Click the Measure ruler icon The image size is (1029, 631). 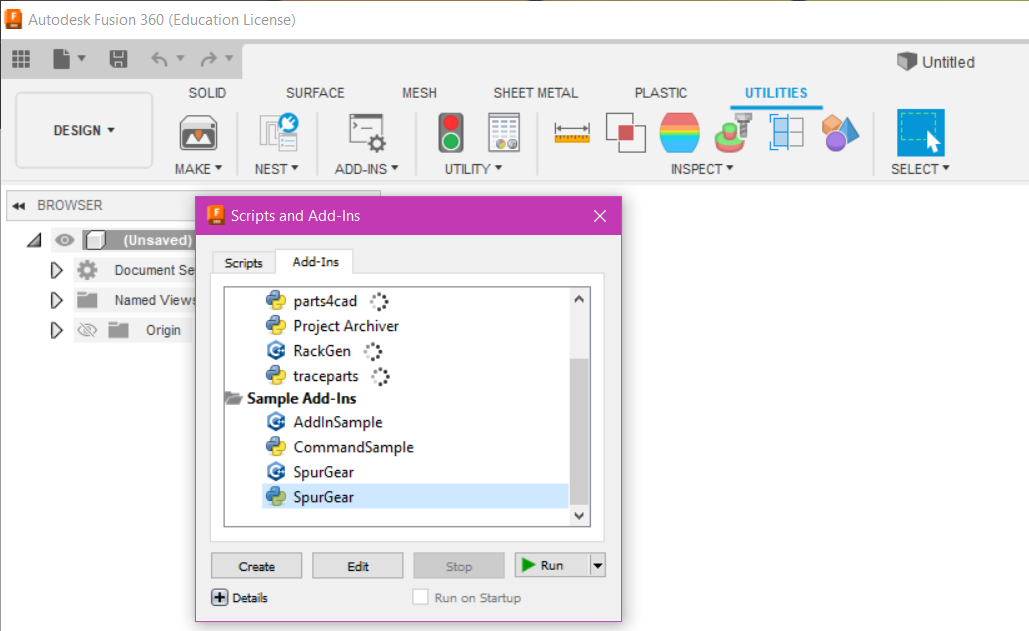click(x=572, y=132)
